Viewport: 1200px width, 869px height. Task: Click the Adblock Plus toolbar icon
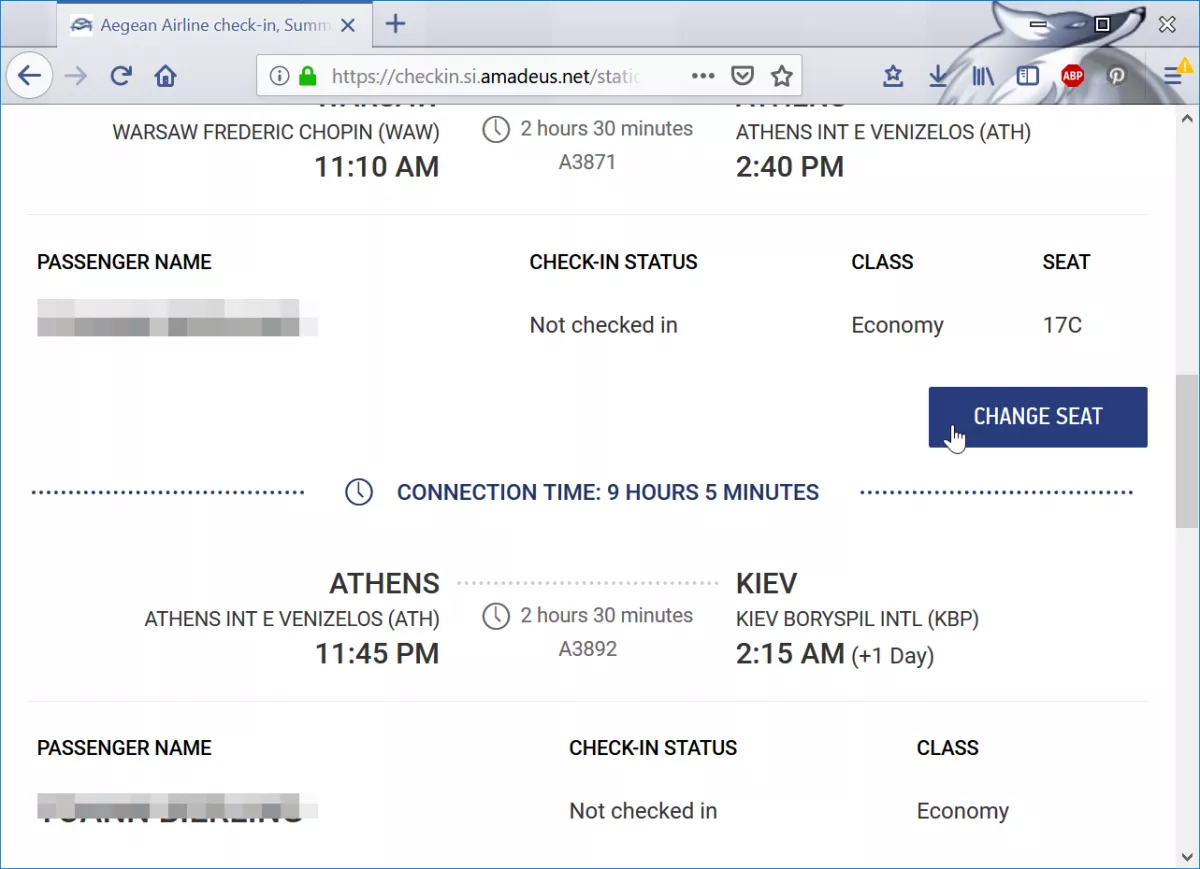[x=1072, y=75]
